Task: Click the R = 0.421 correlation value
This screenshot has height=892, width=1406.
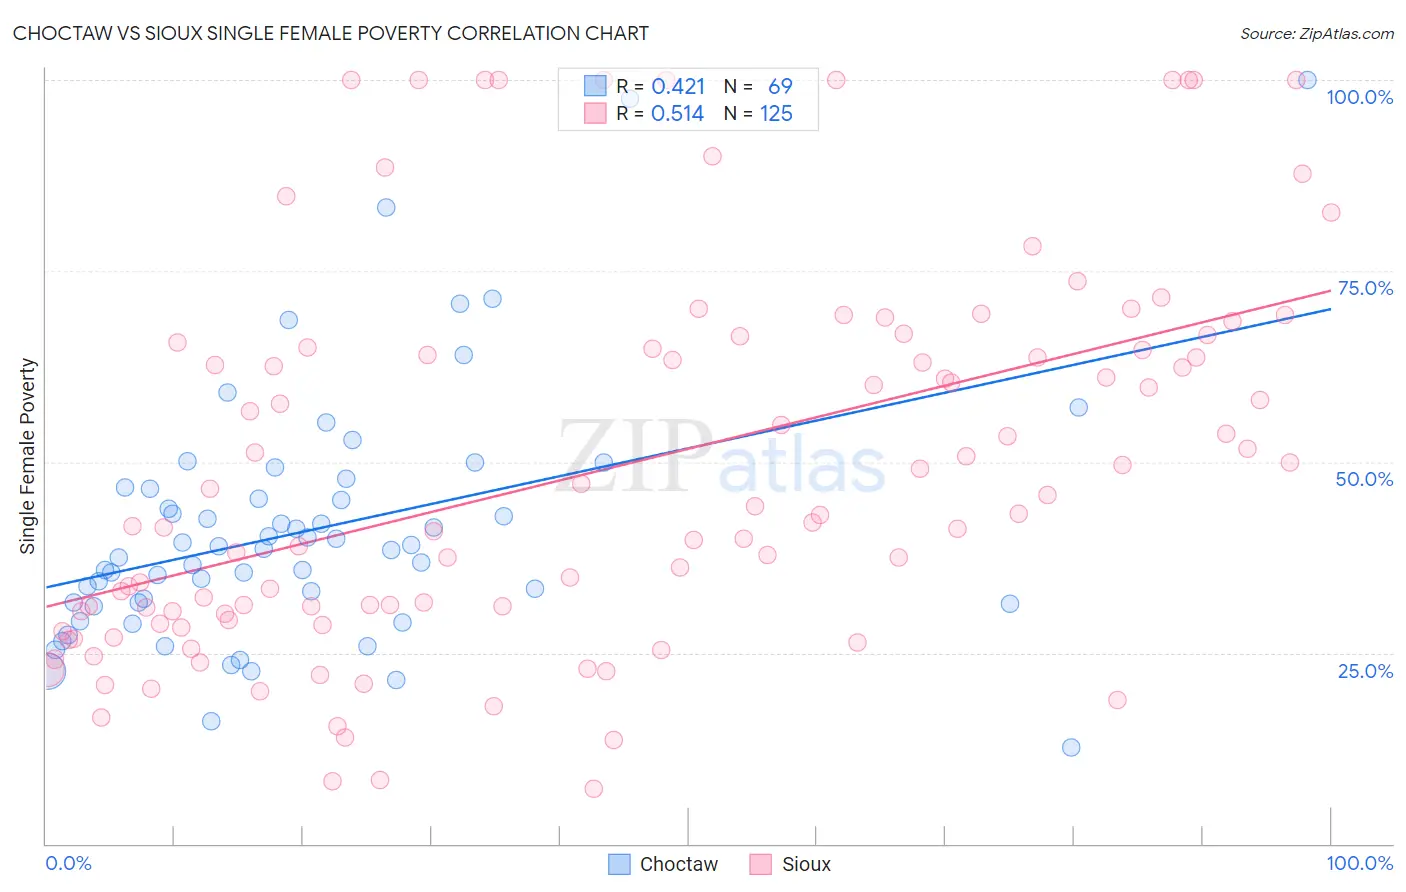Action: 661,86
